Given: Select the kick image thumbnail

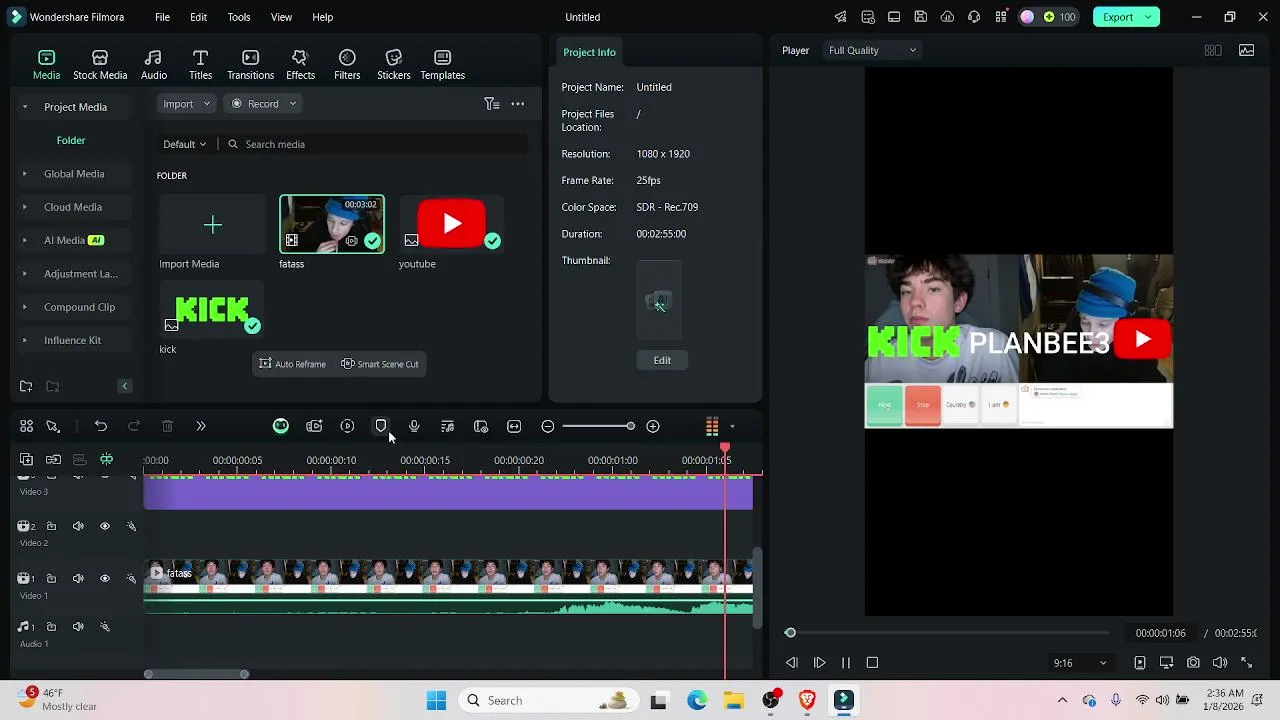Looking at the screenshot, I should click(212, 311).
